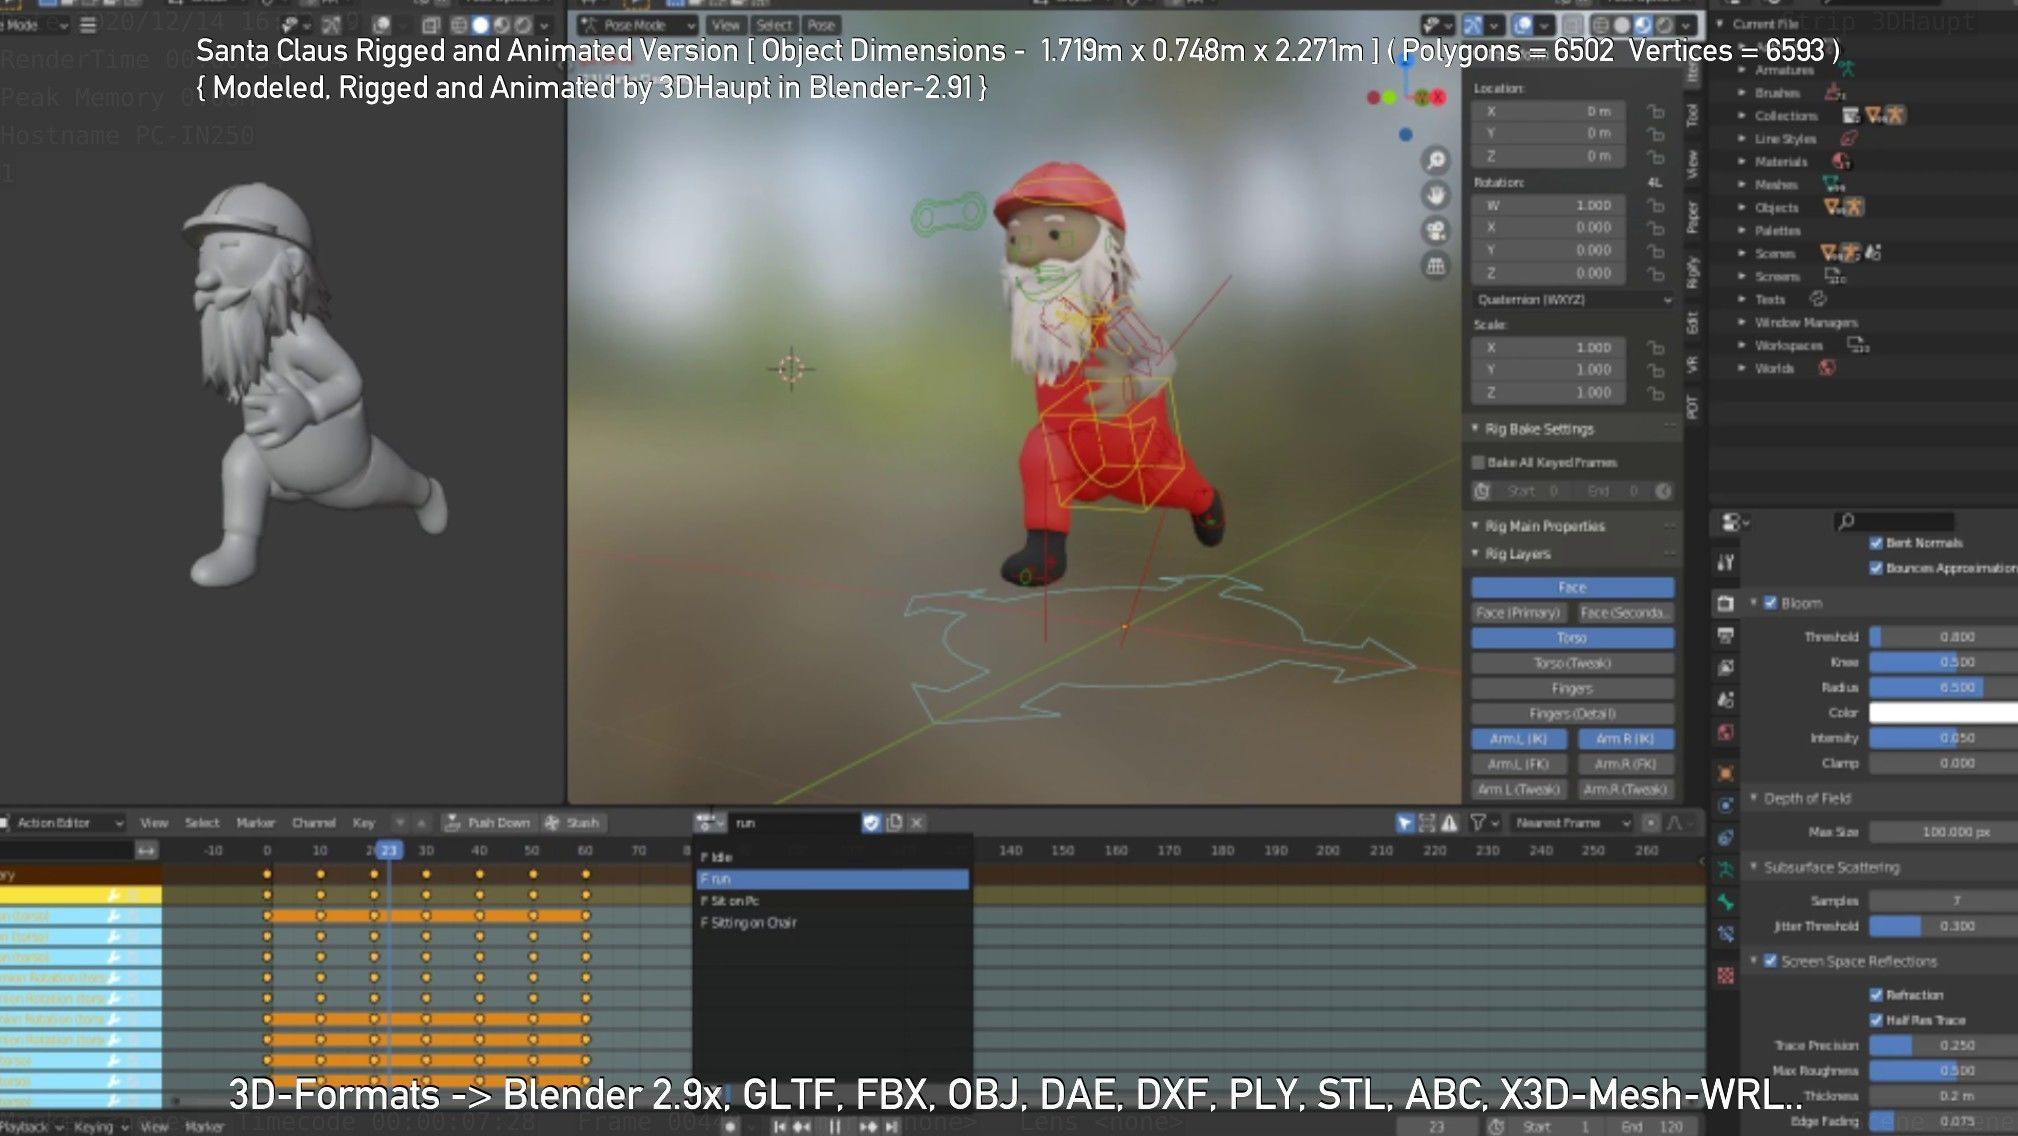Screen dimensions: 2018x1136
Task: Jump to the start frame playback button
Action: click(x=779, y=1126)
